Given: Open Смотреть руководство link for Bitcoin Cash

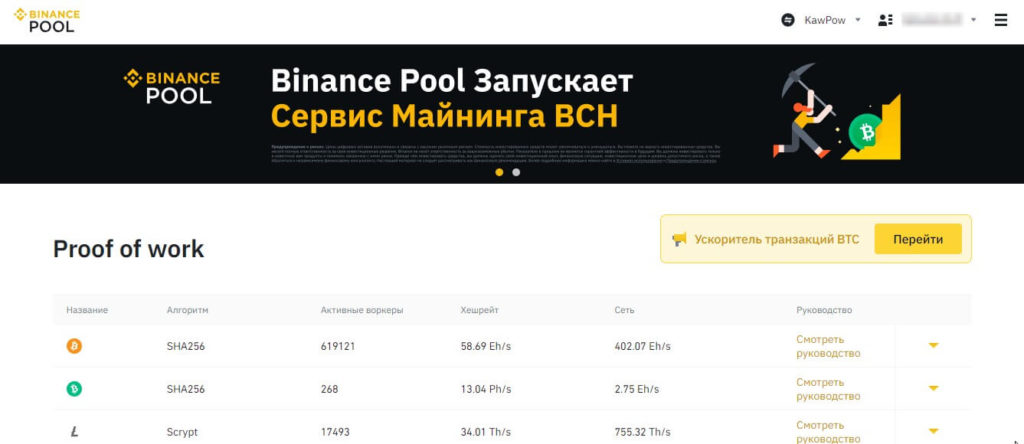Looking at the screenshot, I should (x=828, y=389).
